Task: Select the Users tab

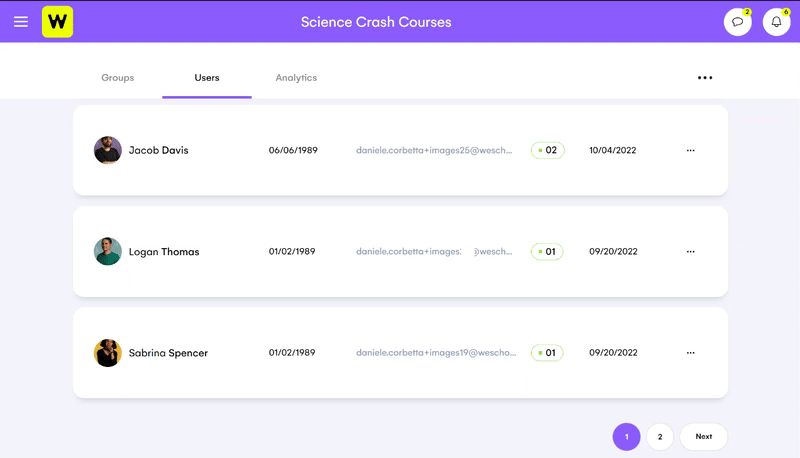Action: (207, 78)
